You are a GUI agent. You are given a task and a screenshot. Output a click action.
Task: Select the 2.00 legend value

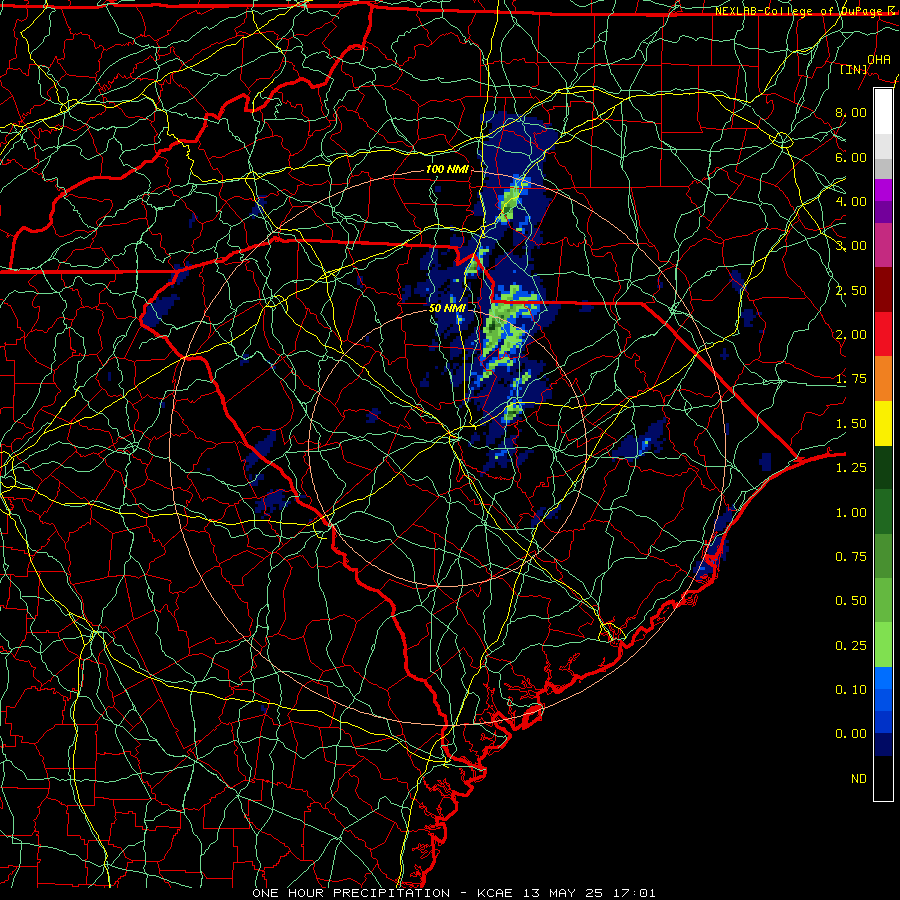(851, 335)
